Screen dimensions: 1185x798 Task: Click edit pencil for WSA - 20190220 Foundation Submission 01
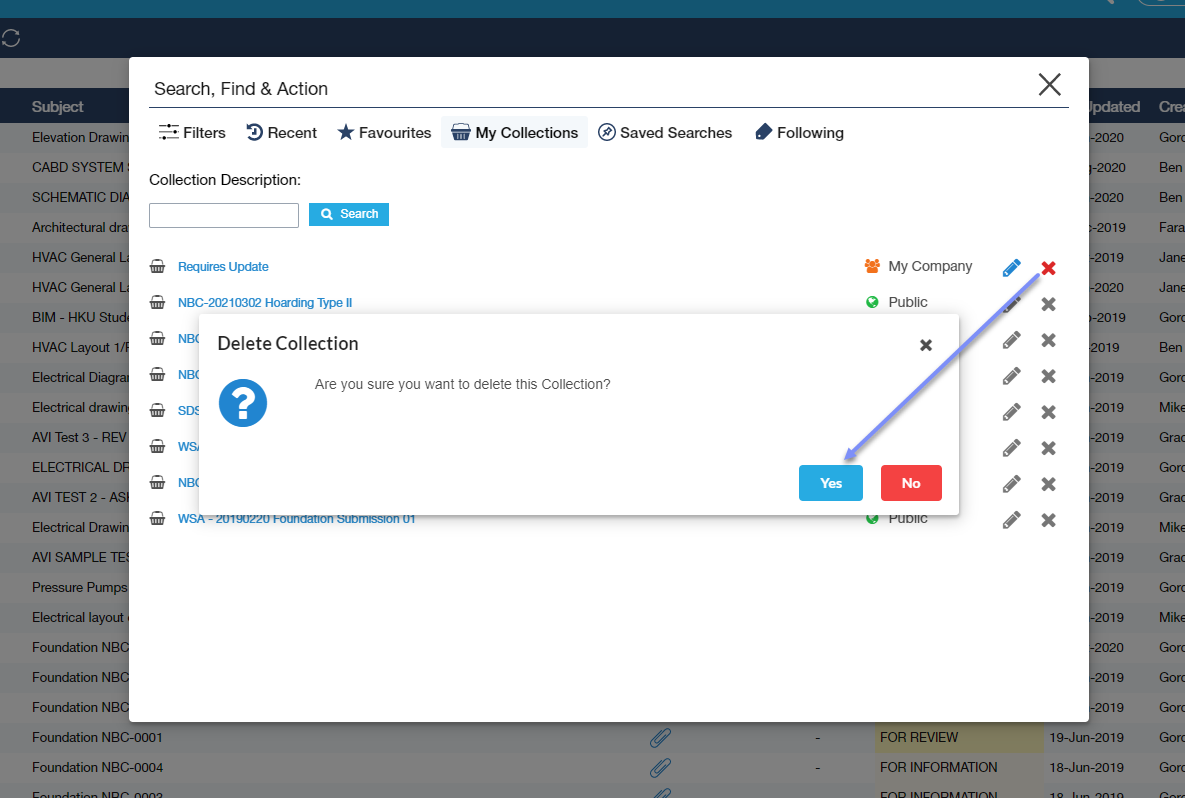click(x=1011, y=520)
